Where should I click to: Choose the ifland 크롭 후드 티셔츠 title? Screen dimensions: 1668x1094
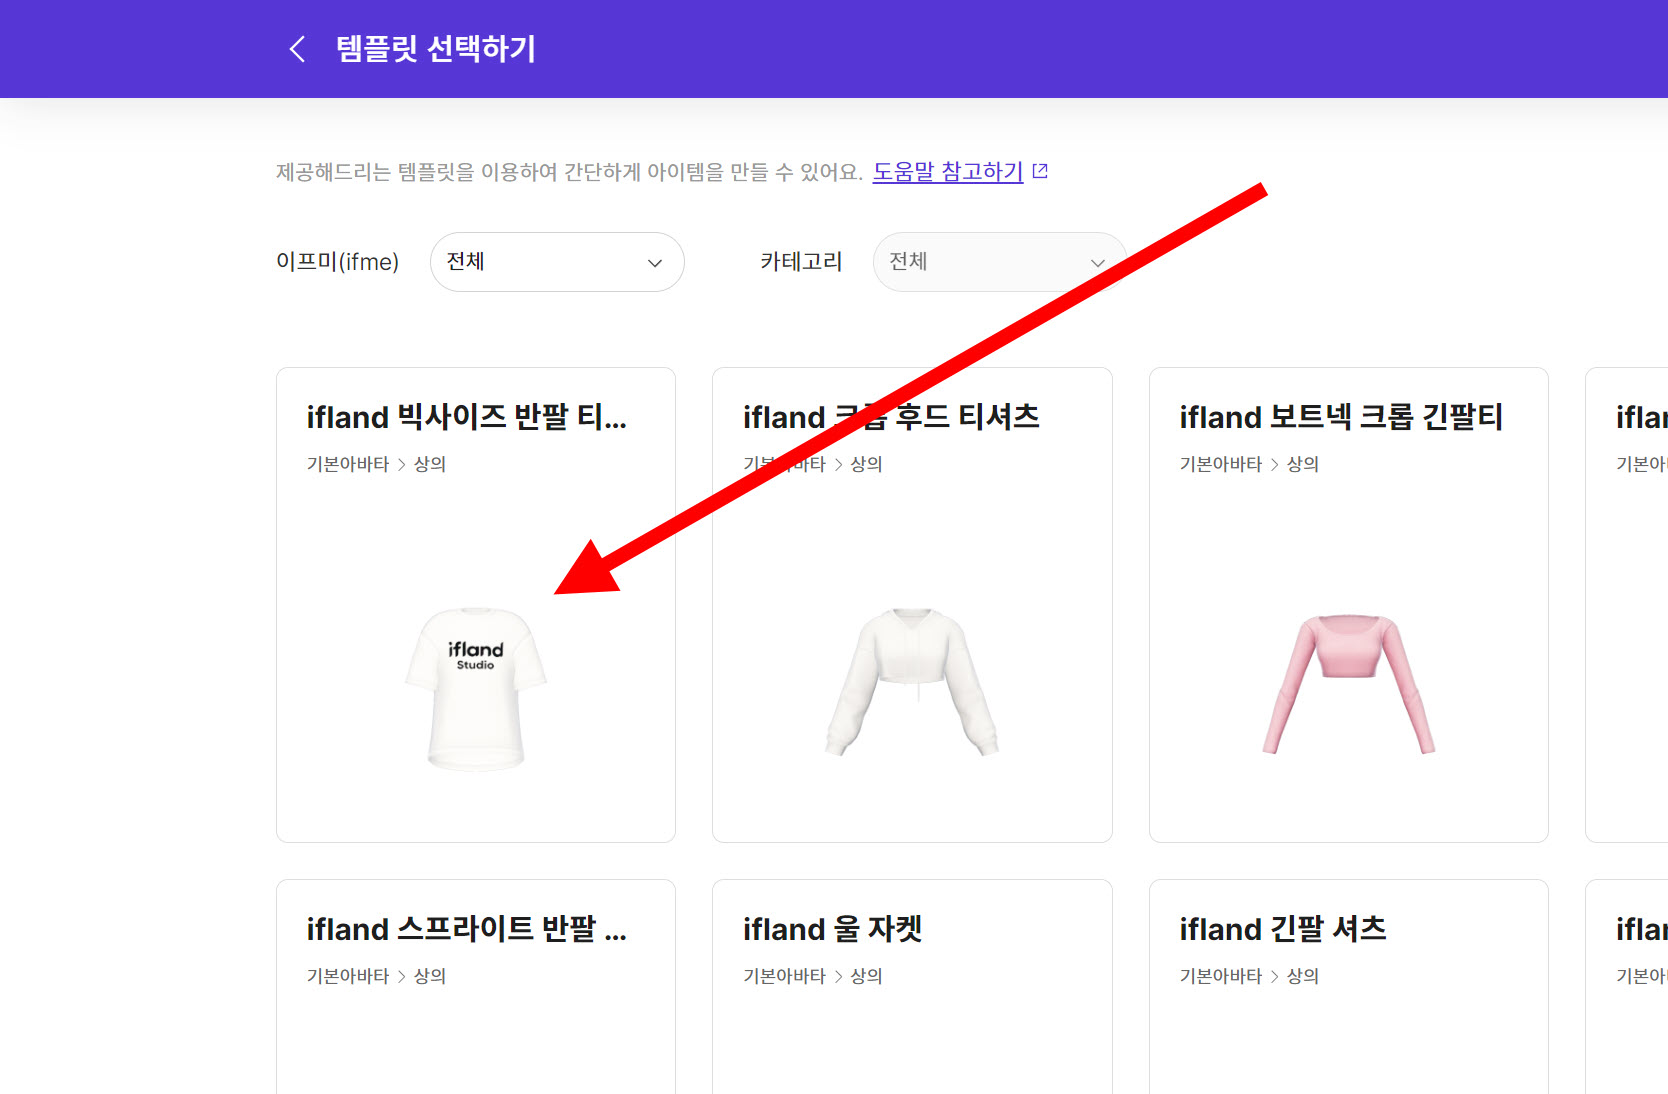coord(891,417)
